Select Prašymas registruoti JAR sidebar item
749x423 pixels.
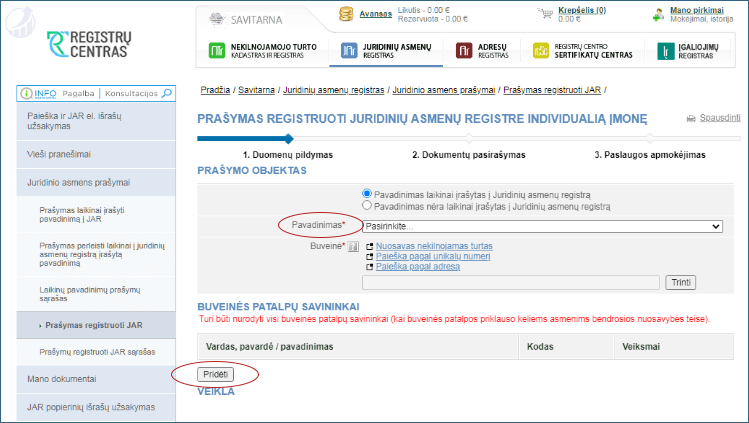[x=96, y=325]
